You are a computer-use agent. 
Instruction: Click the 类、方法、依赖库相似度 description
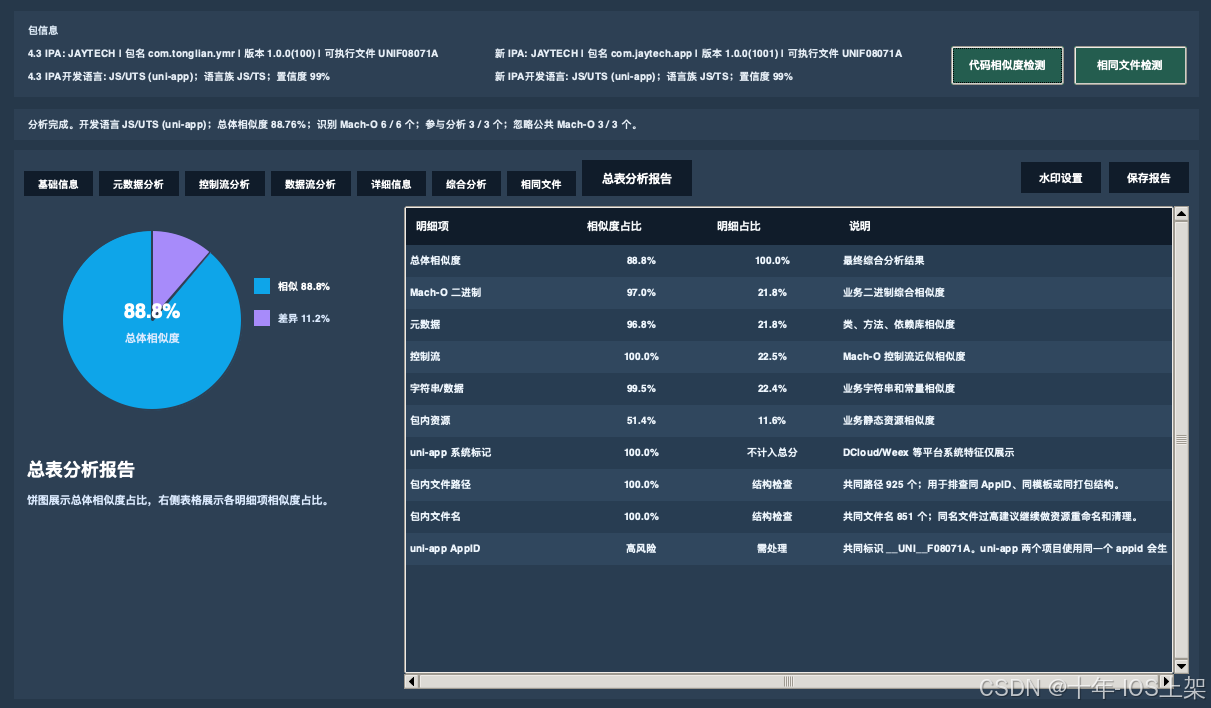(899, 324)
